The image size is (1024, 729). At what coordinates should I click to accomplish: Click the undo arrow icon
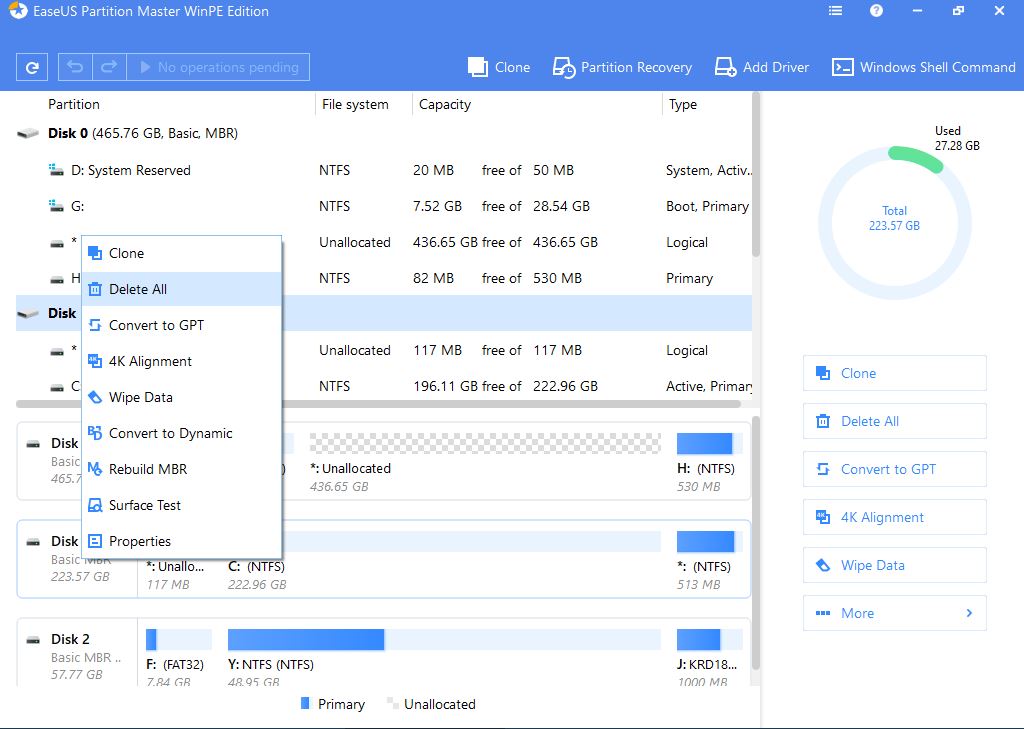click(75, 67)
